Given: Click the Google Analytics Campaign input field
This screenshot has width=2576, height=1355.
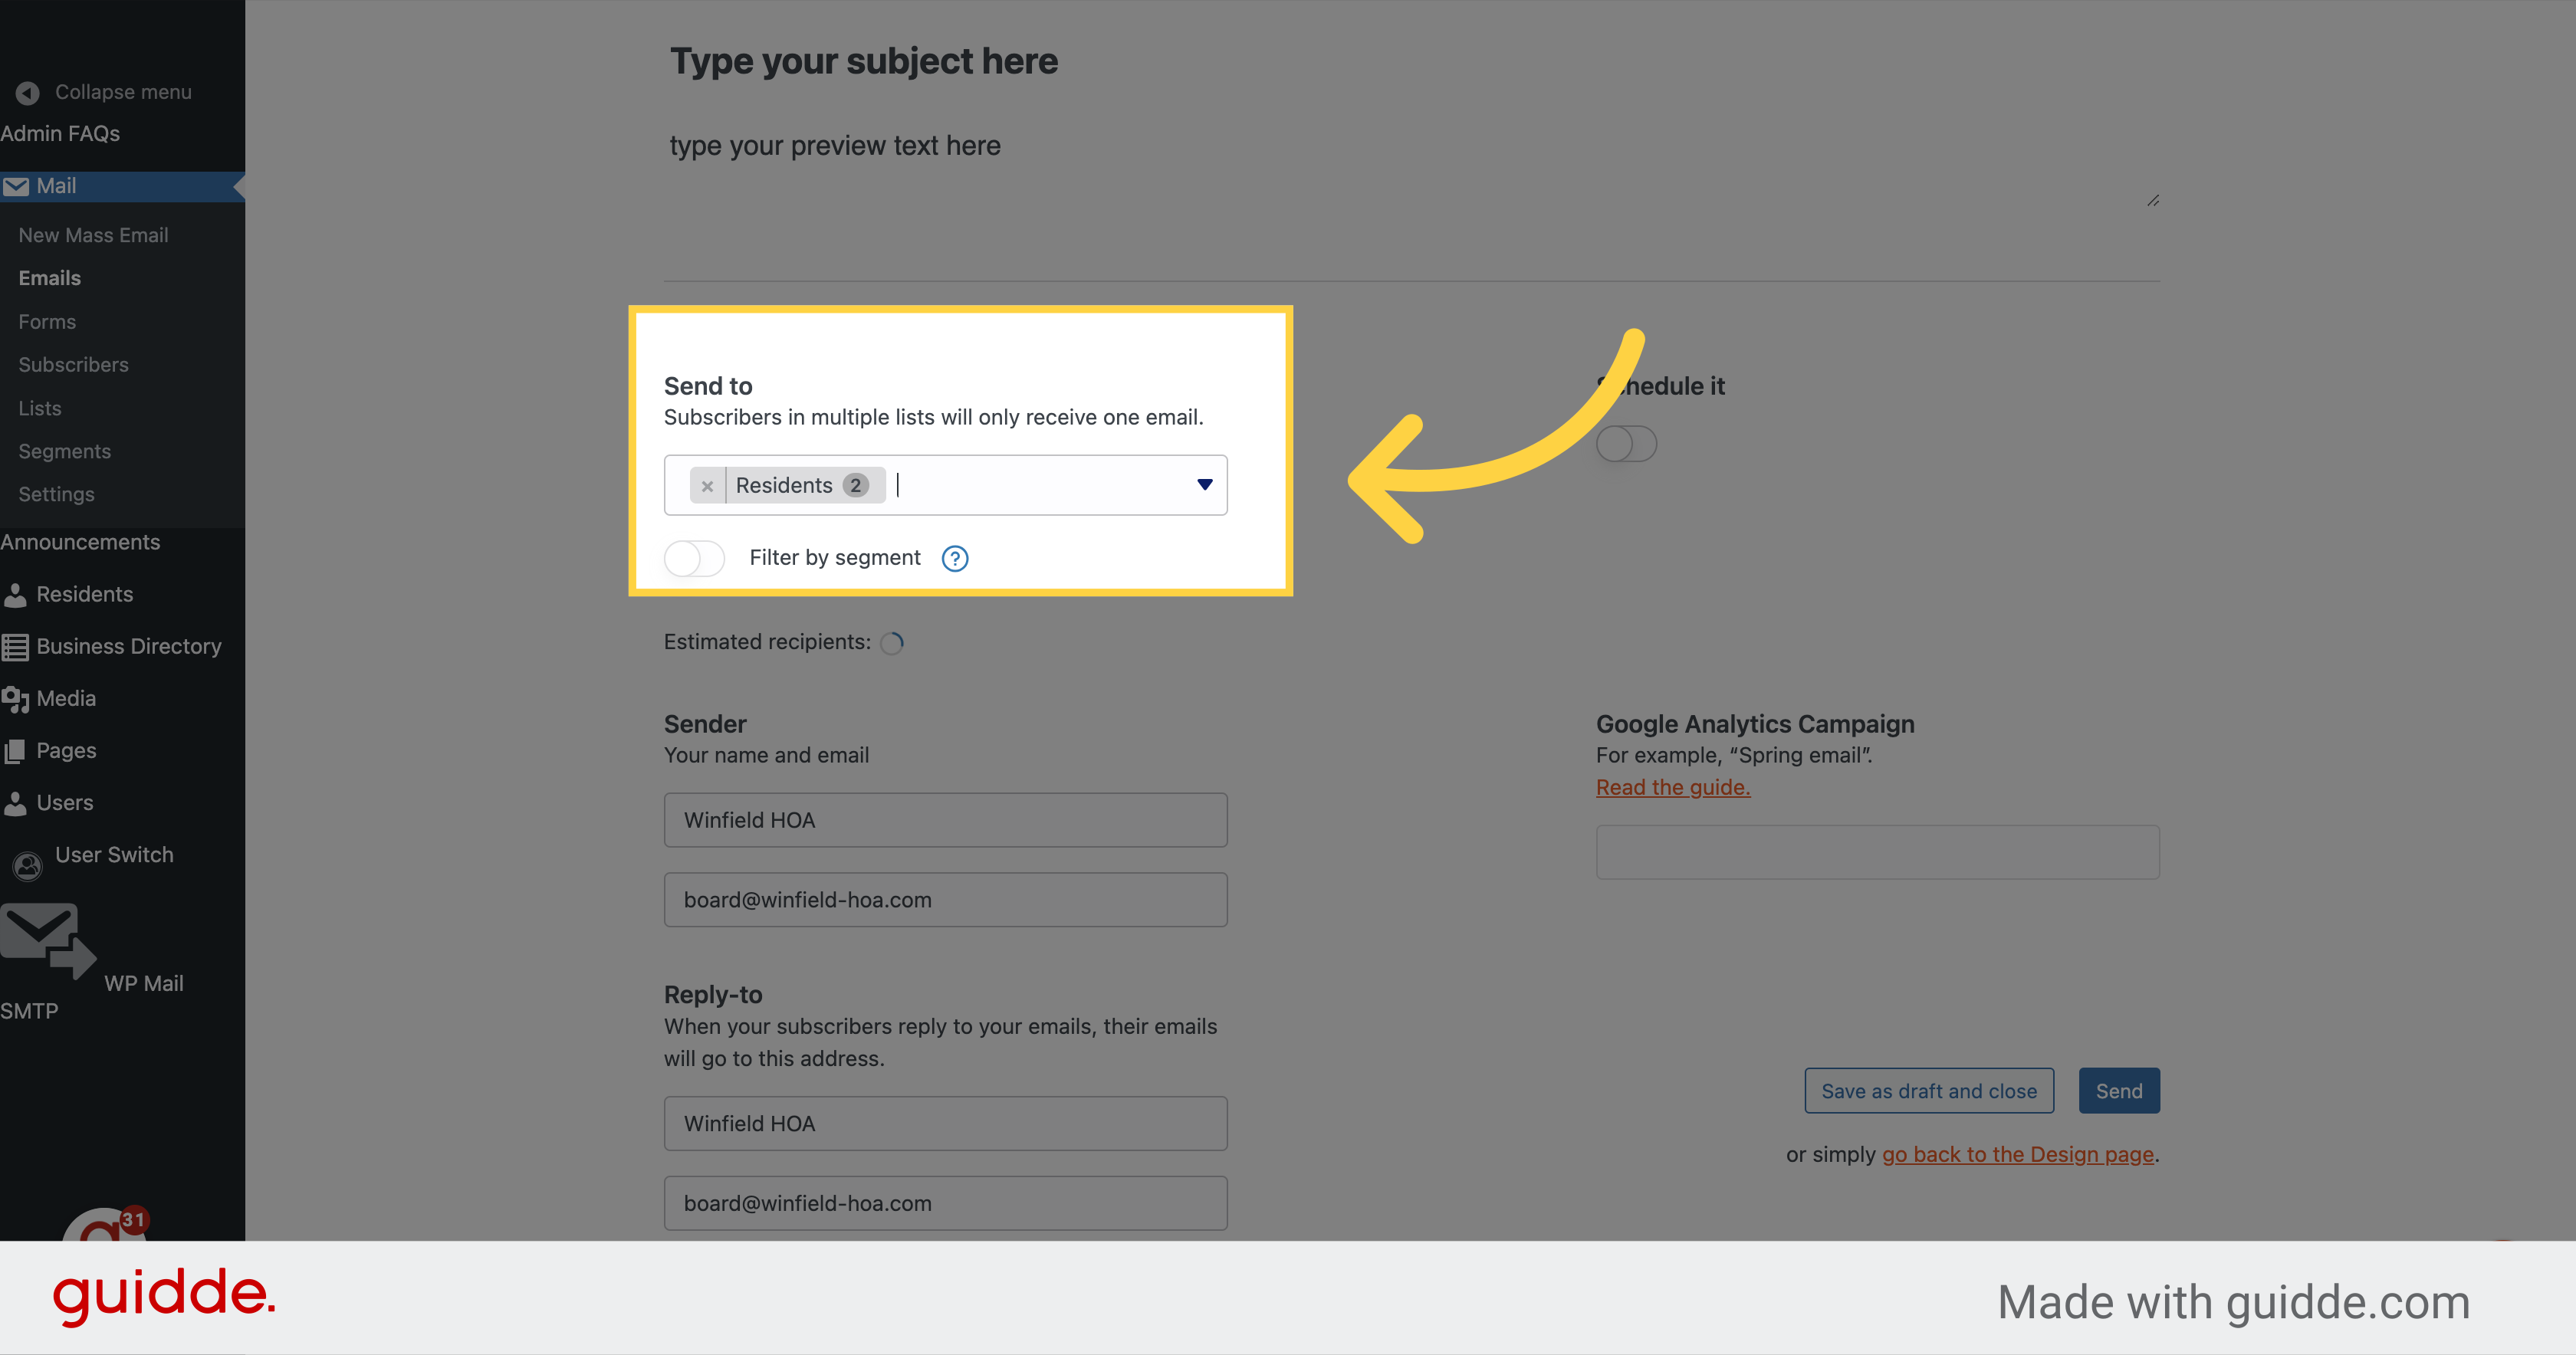Looking at the screenshot, I should [1877, 852].
